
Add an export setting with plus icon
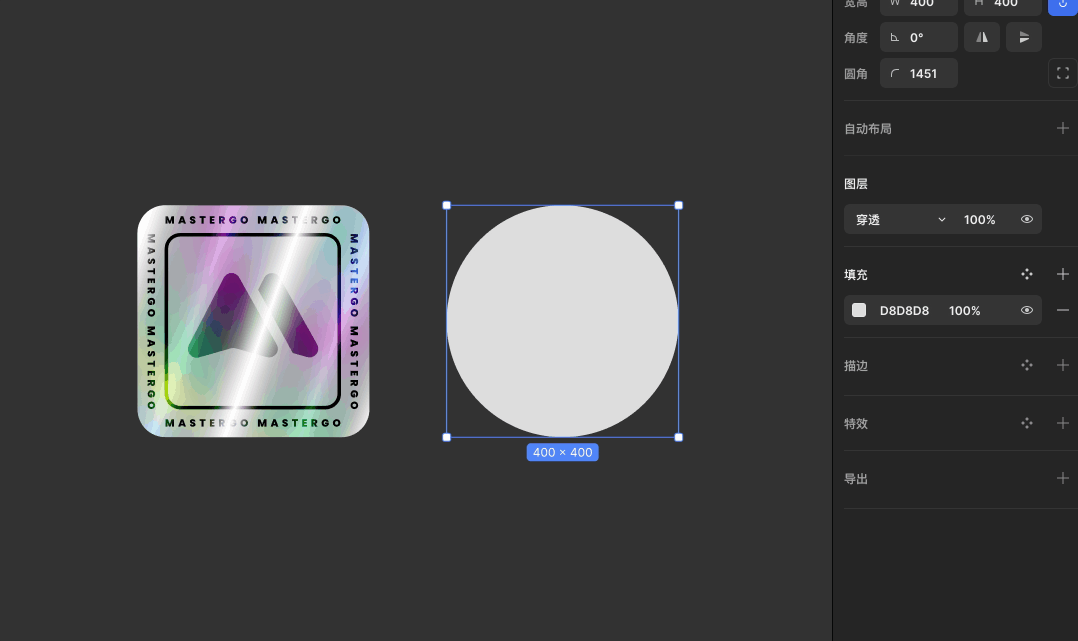coord(1062,478)
